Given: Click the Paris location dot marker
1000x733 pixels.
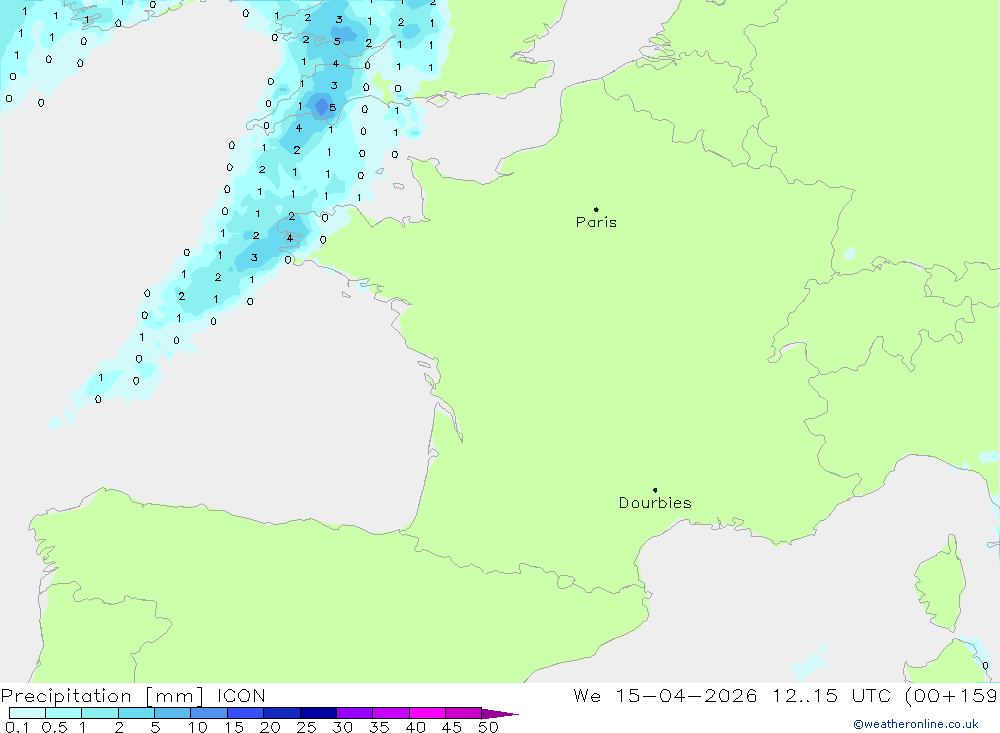Looking at the screenshot, I should 596,209.
